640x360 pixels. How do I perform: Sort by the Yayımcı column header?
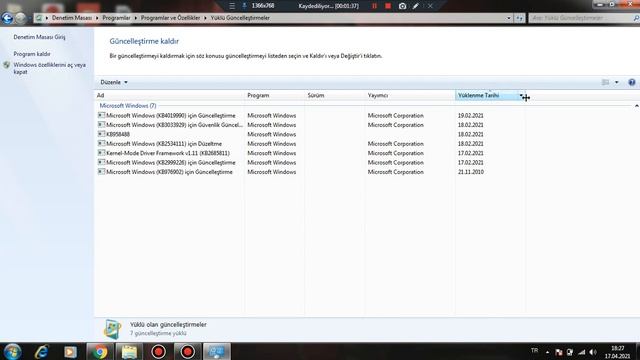409,96
